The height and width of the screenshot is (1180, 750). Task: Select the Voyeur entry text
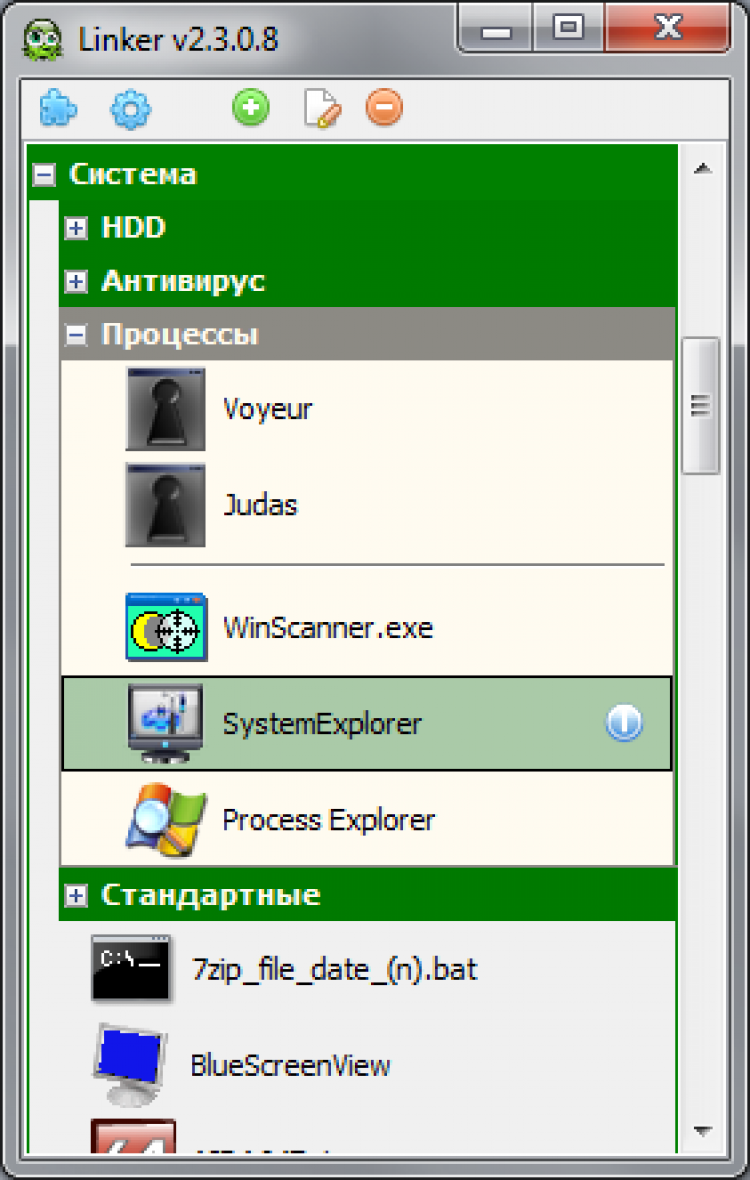coord(267,410)
